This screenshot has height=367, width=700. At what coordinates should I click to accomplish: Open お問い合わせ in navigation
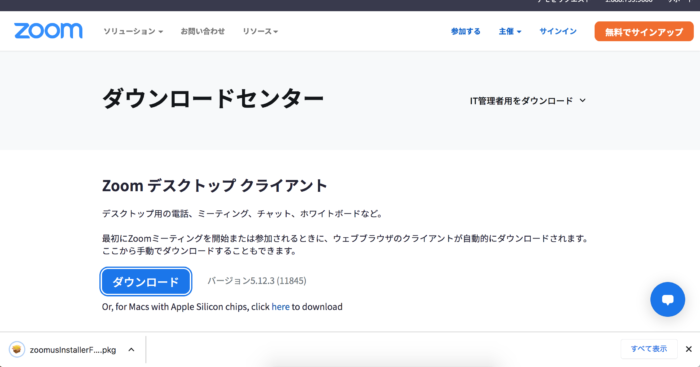pos(203,32)
